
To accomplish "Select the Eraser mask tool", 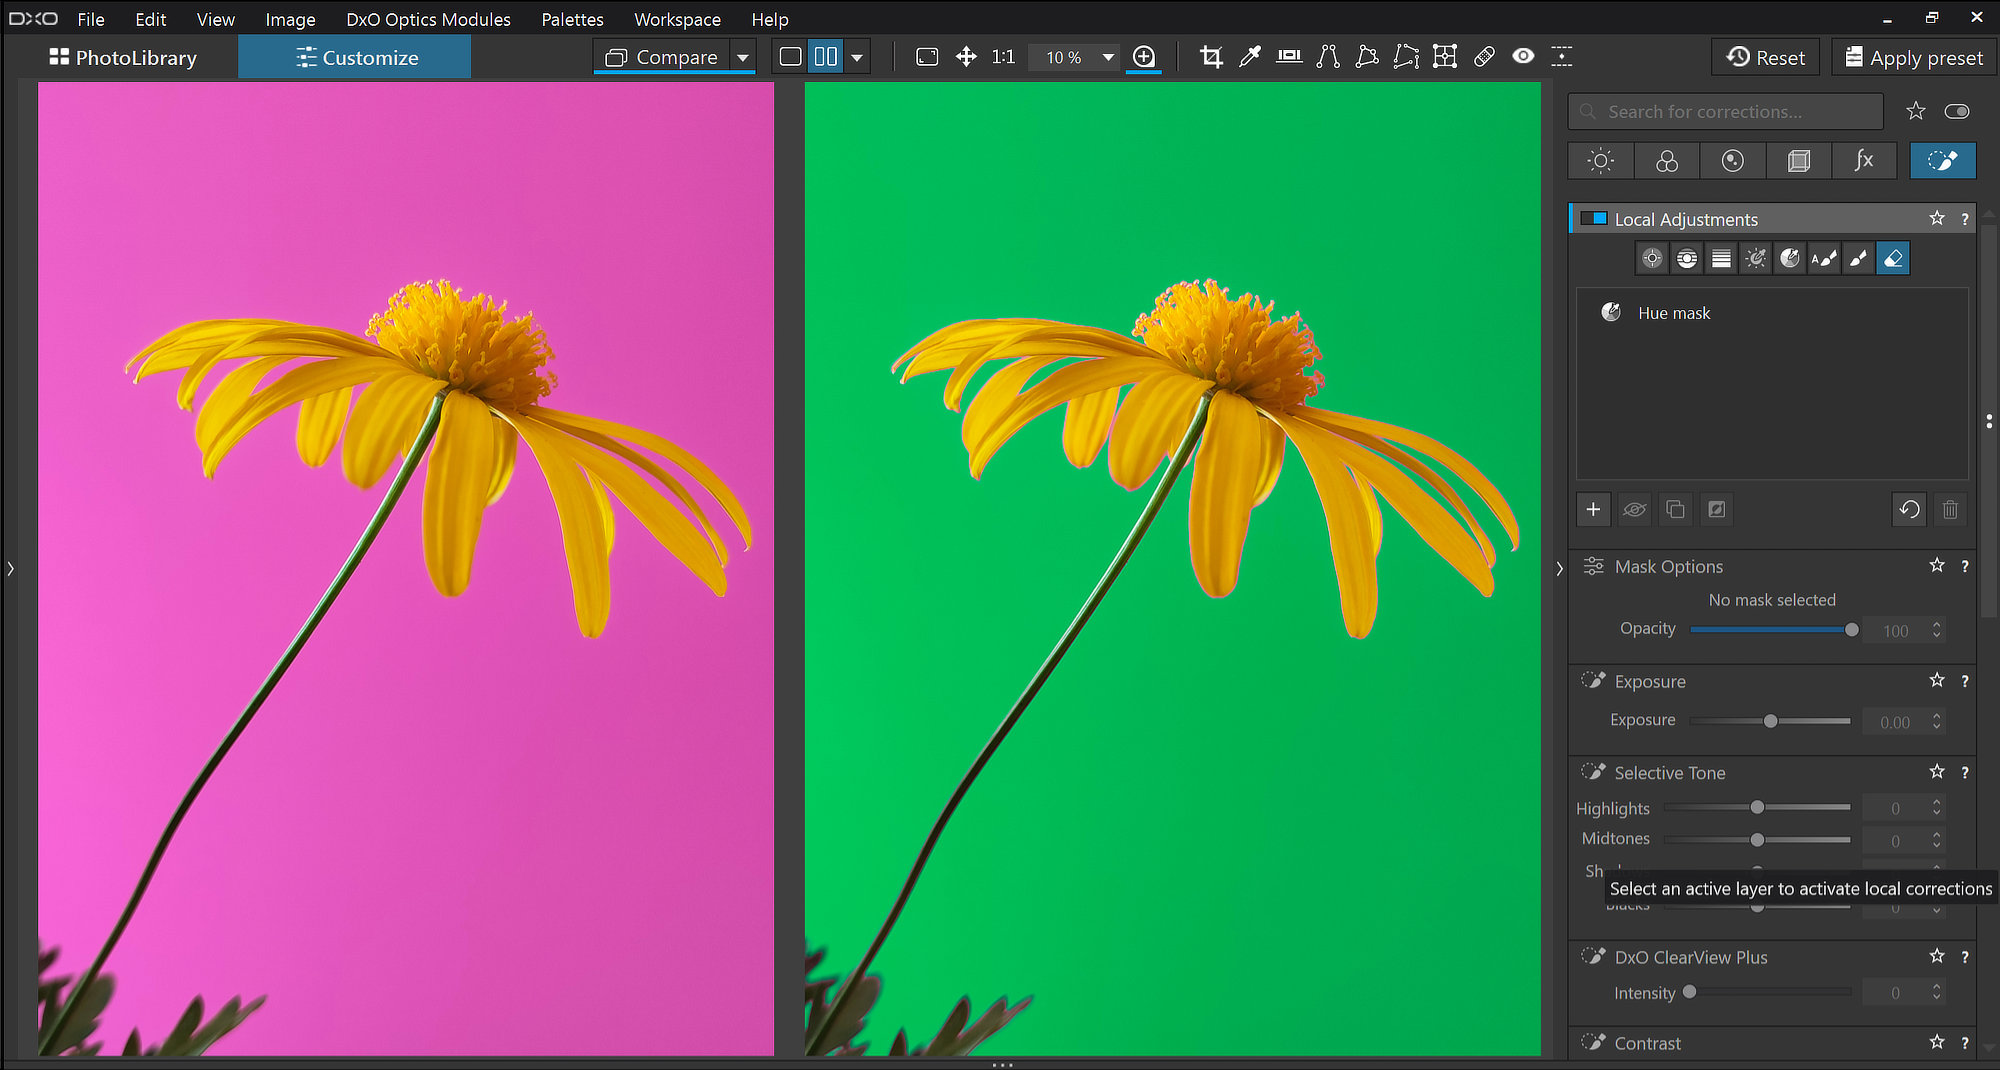I will (1893, 259).
